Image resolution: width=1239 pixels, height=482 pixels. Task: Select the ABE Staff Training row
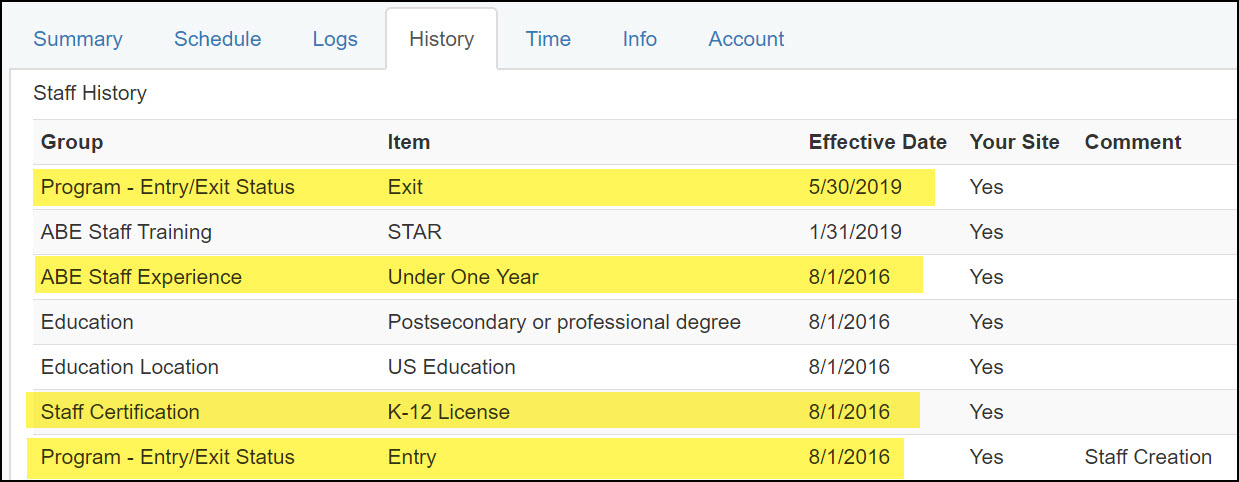pyautogui.click(x=126, y=232)
